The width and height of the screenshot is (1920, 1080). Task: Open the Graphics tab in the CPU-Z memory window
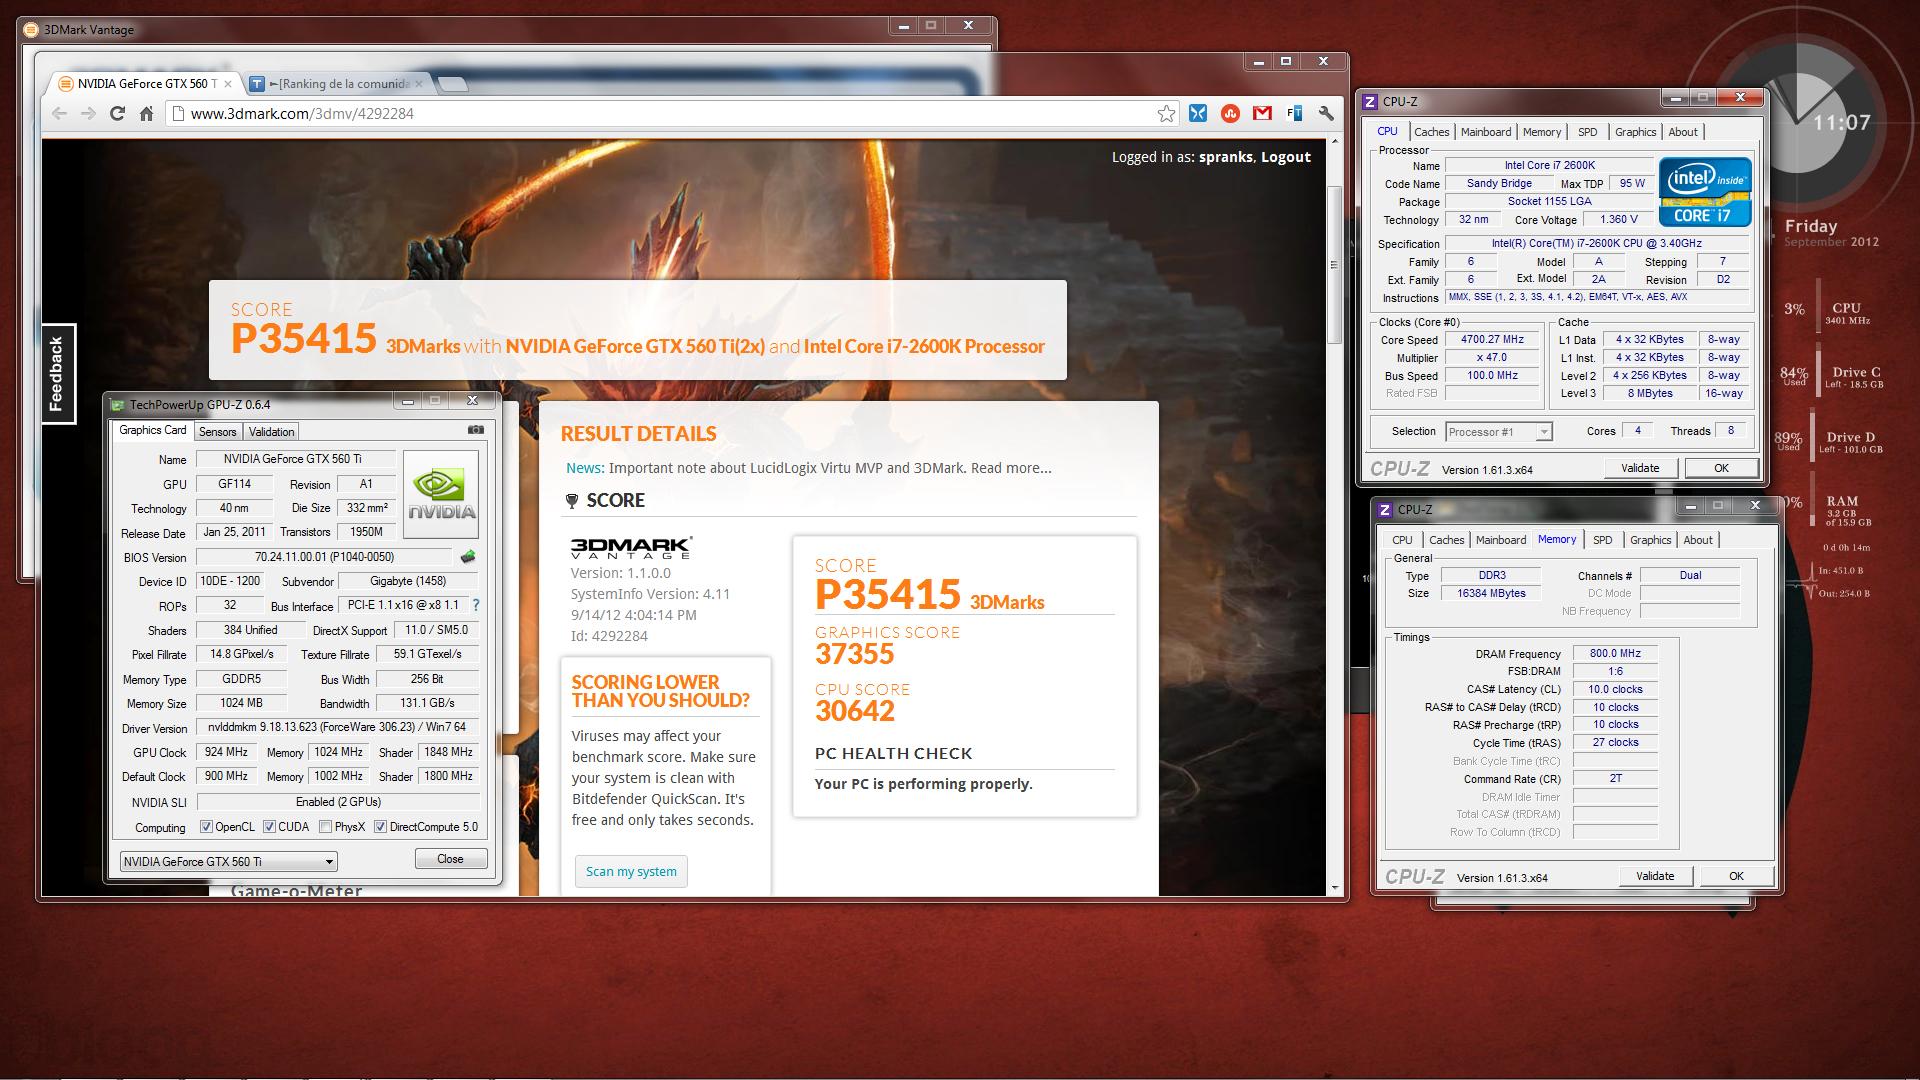point(1650,540)
